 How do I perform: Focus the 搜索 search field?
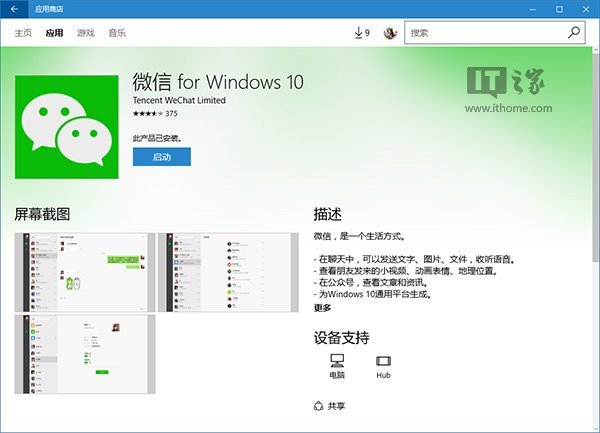pos(495,33)
